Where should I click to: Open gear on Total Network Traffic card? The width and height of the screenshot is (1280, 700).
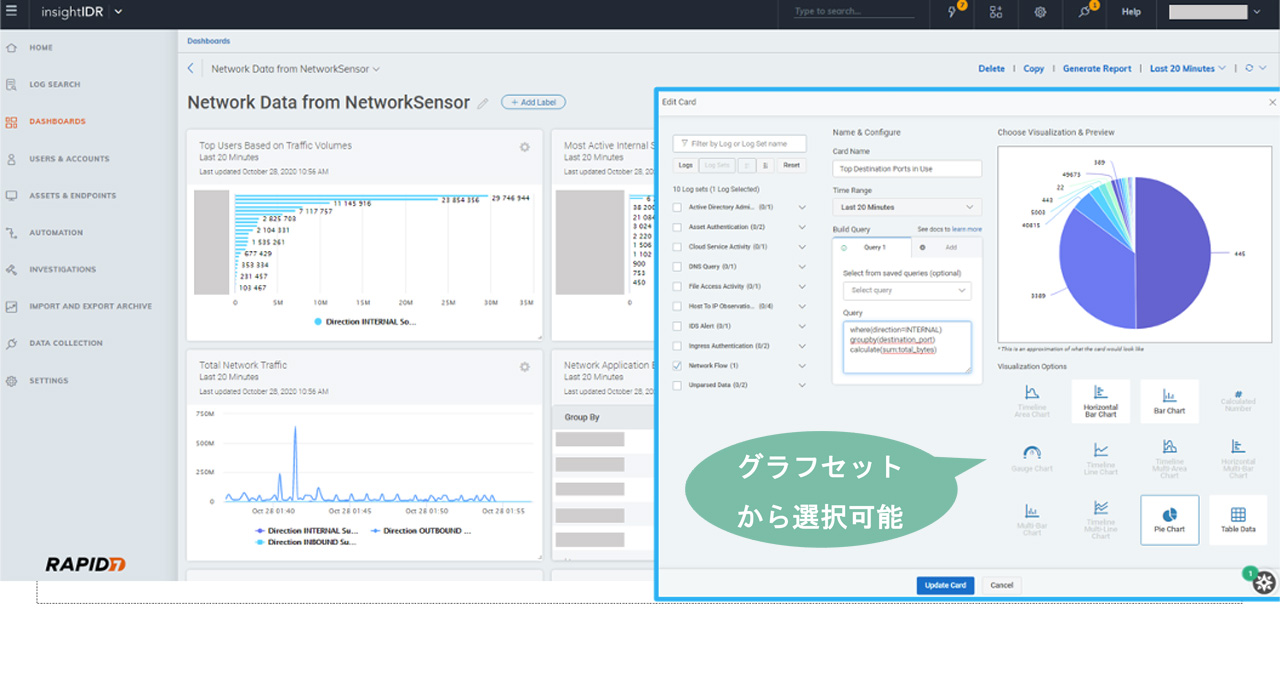[x=524, y=367]
